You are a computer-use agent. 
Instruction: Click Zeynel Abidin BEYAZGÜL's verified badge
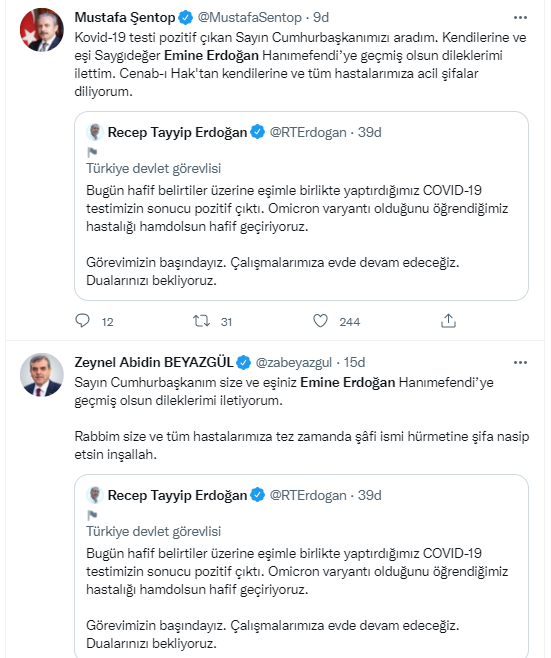tap(243, 363)
